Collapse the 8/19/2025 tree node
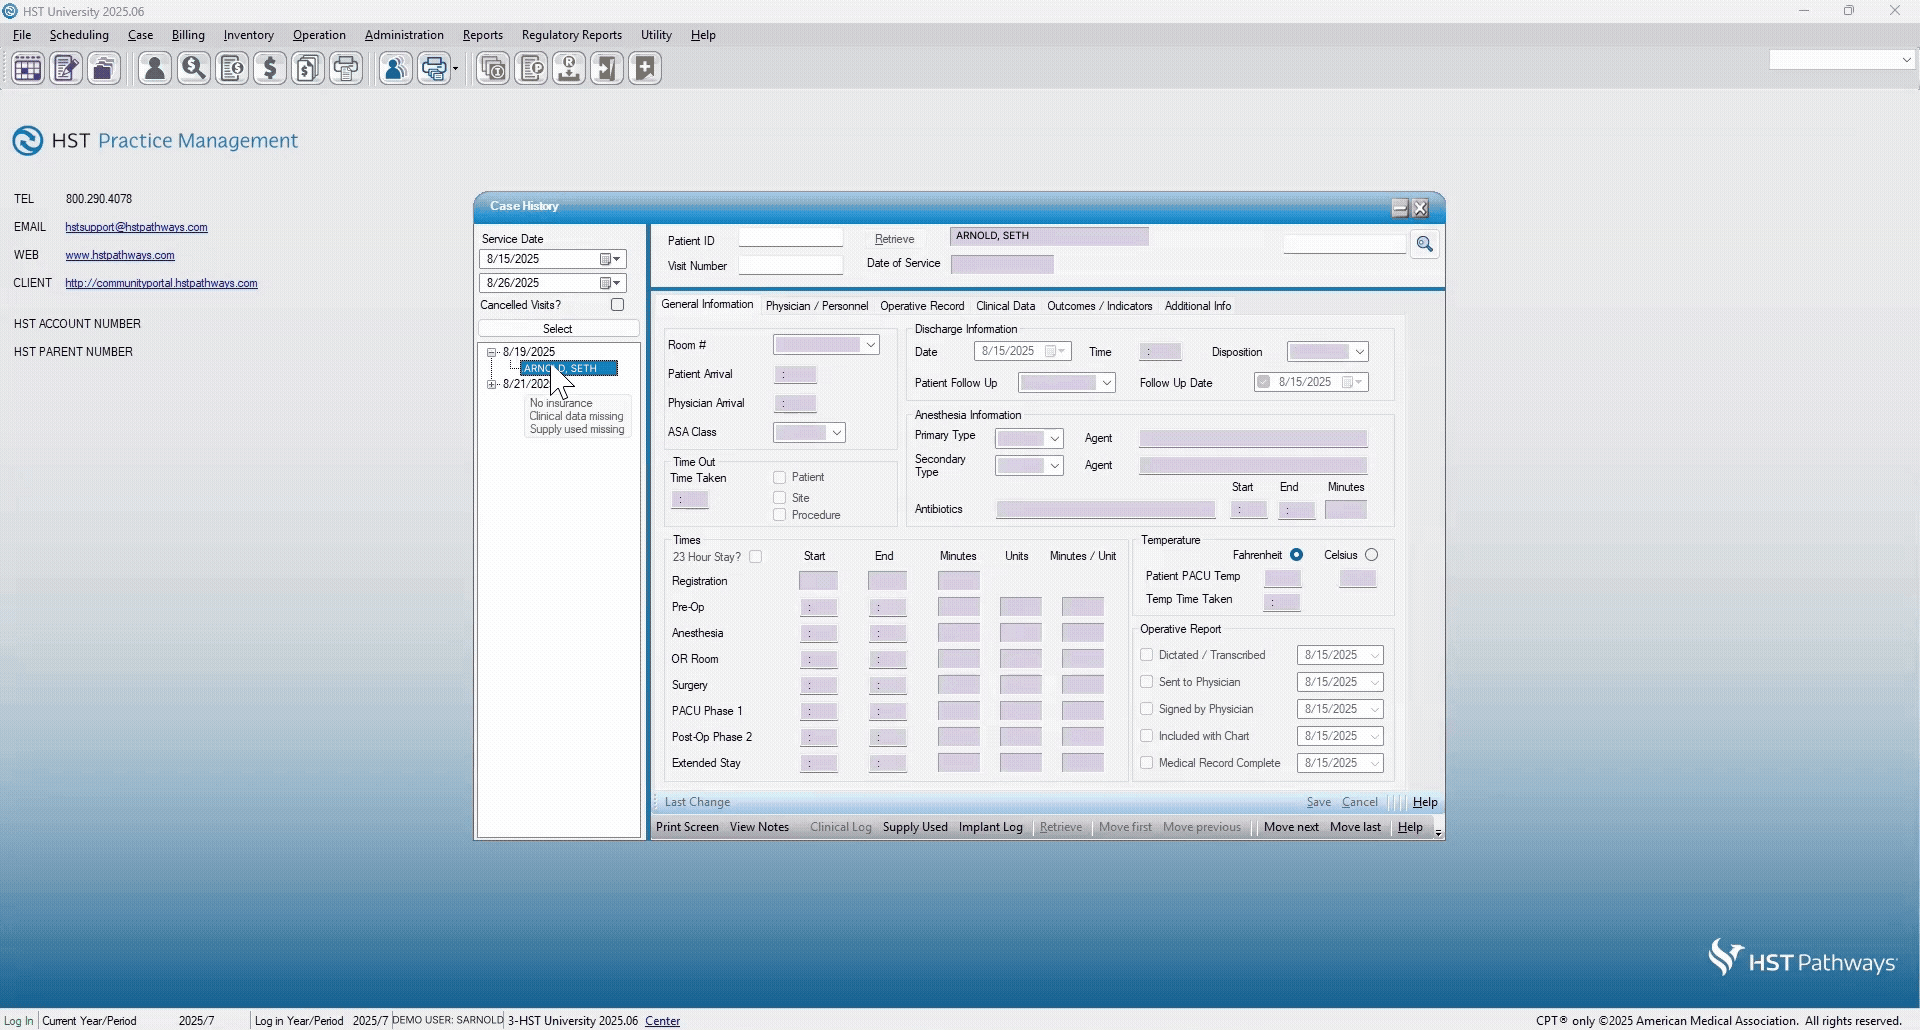 (492, 352)
